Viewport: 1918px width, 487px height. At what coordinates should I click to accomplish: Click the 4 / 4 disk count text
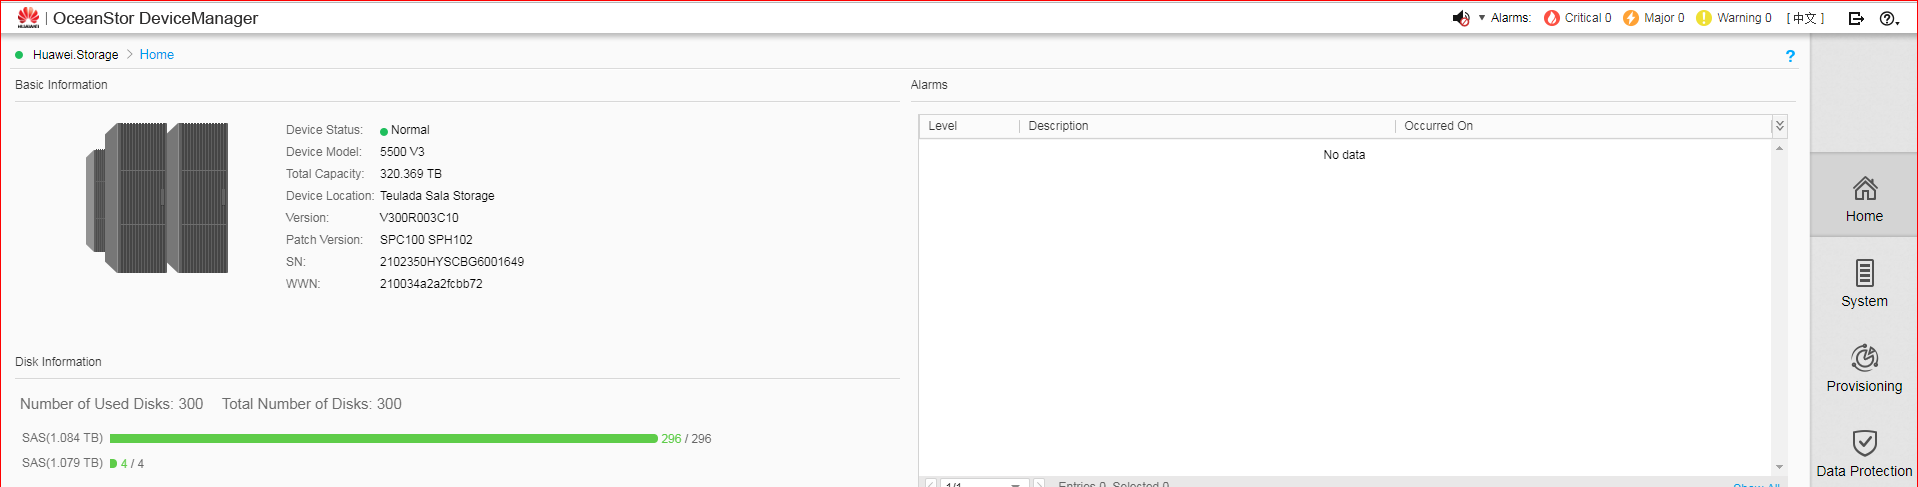(132, 464)
